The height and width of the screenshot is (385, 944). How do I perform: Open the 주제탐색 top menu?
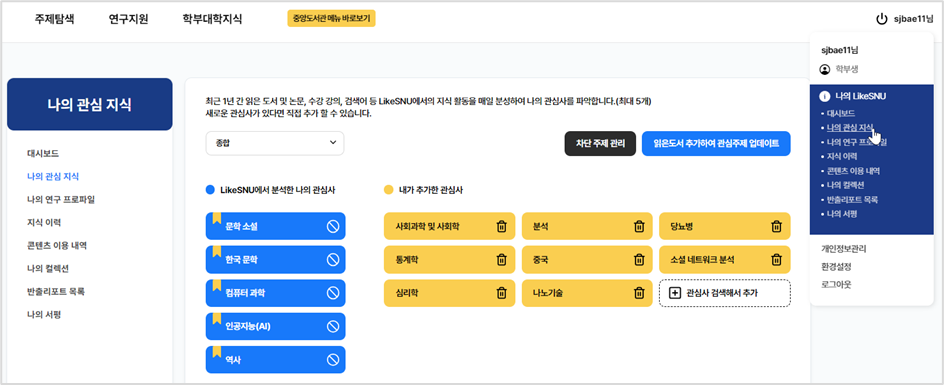[x=54, y=19]
